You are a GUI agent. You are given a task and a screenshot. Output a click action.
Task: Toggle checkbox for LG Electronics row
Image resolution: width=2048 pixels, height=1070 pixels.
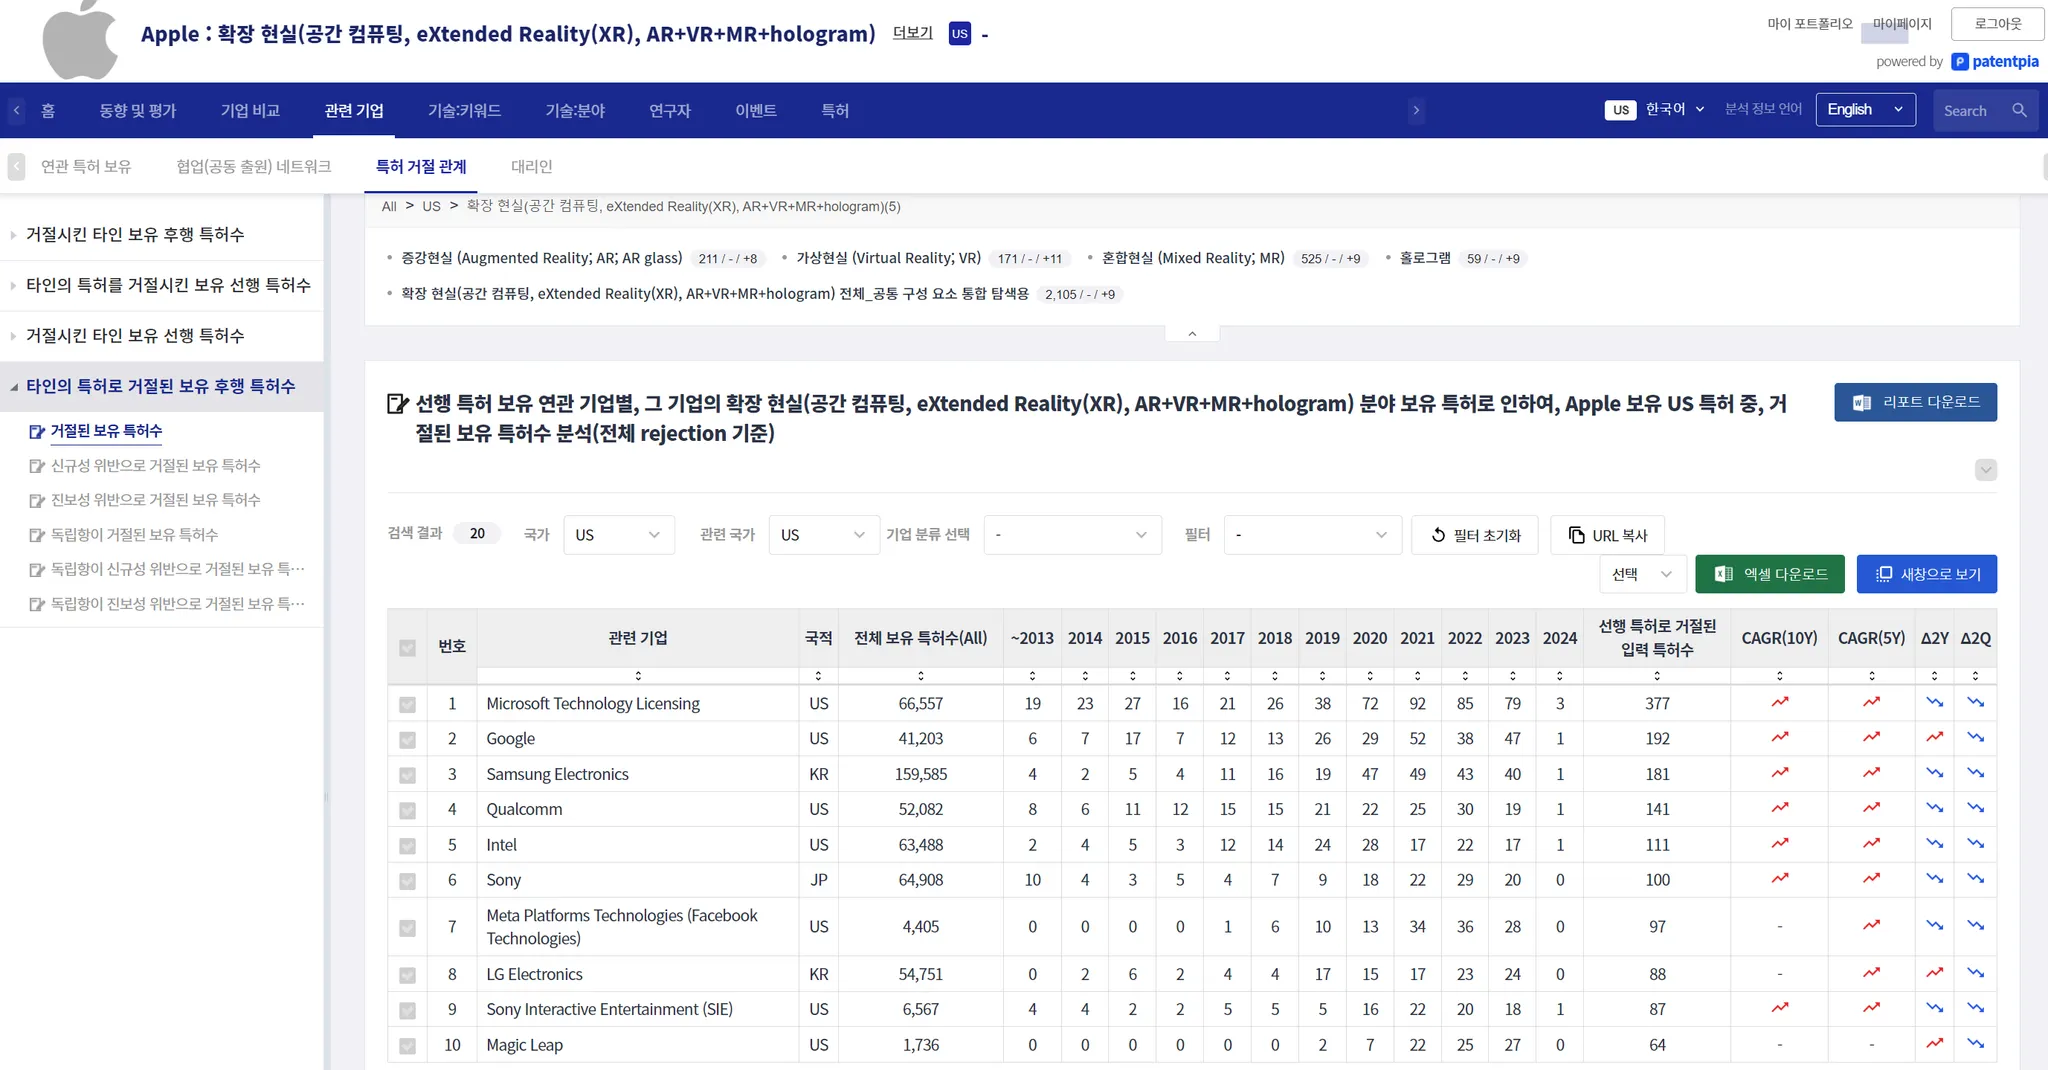407,975
